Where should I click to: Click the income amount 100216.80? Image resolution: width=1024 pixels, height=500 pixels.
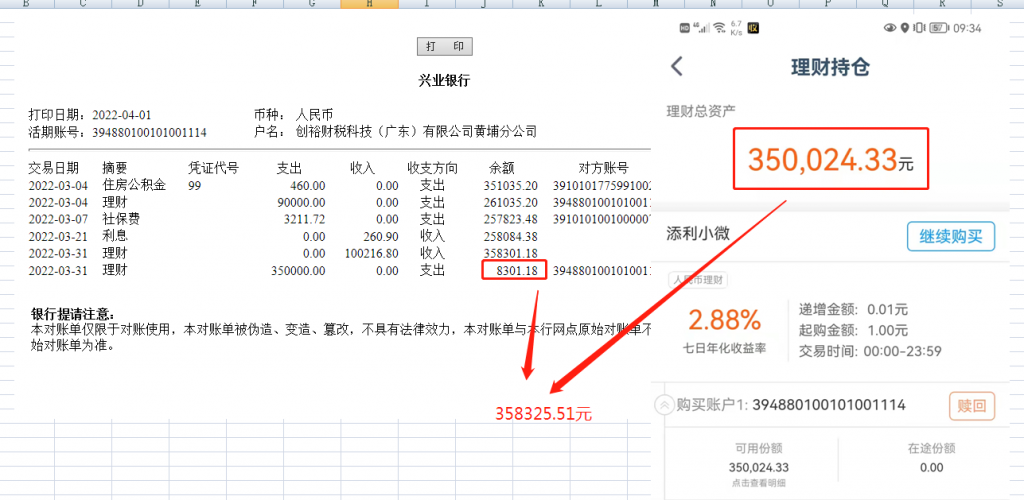coord(371,253)
